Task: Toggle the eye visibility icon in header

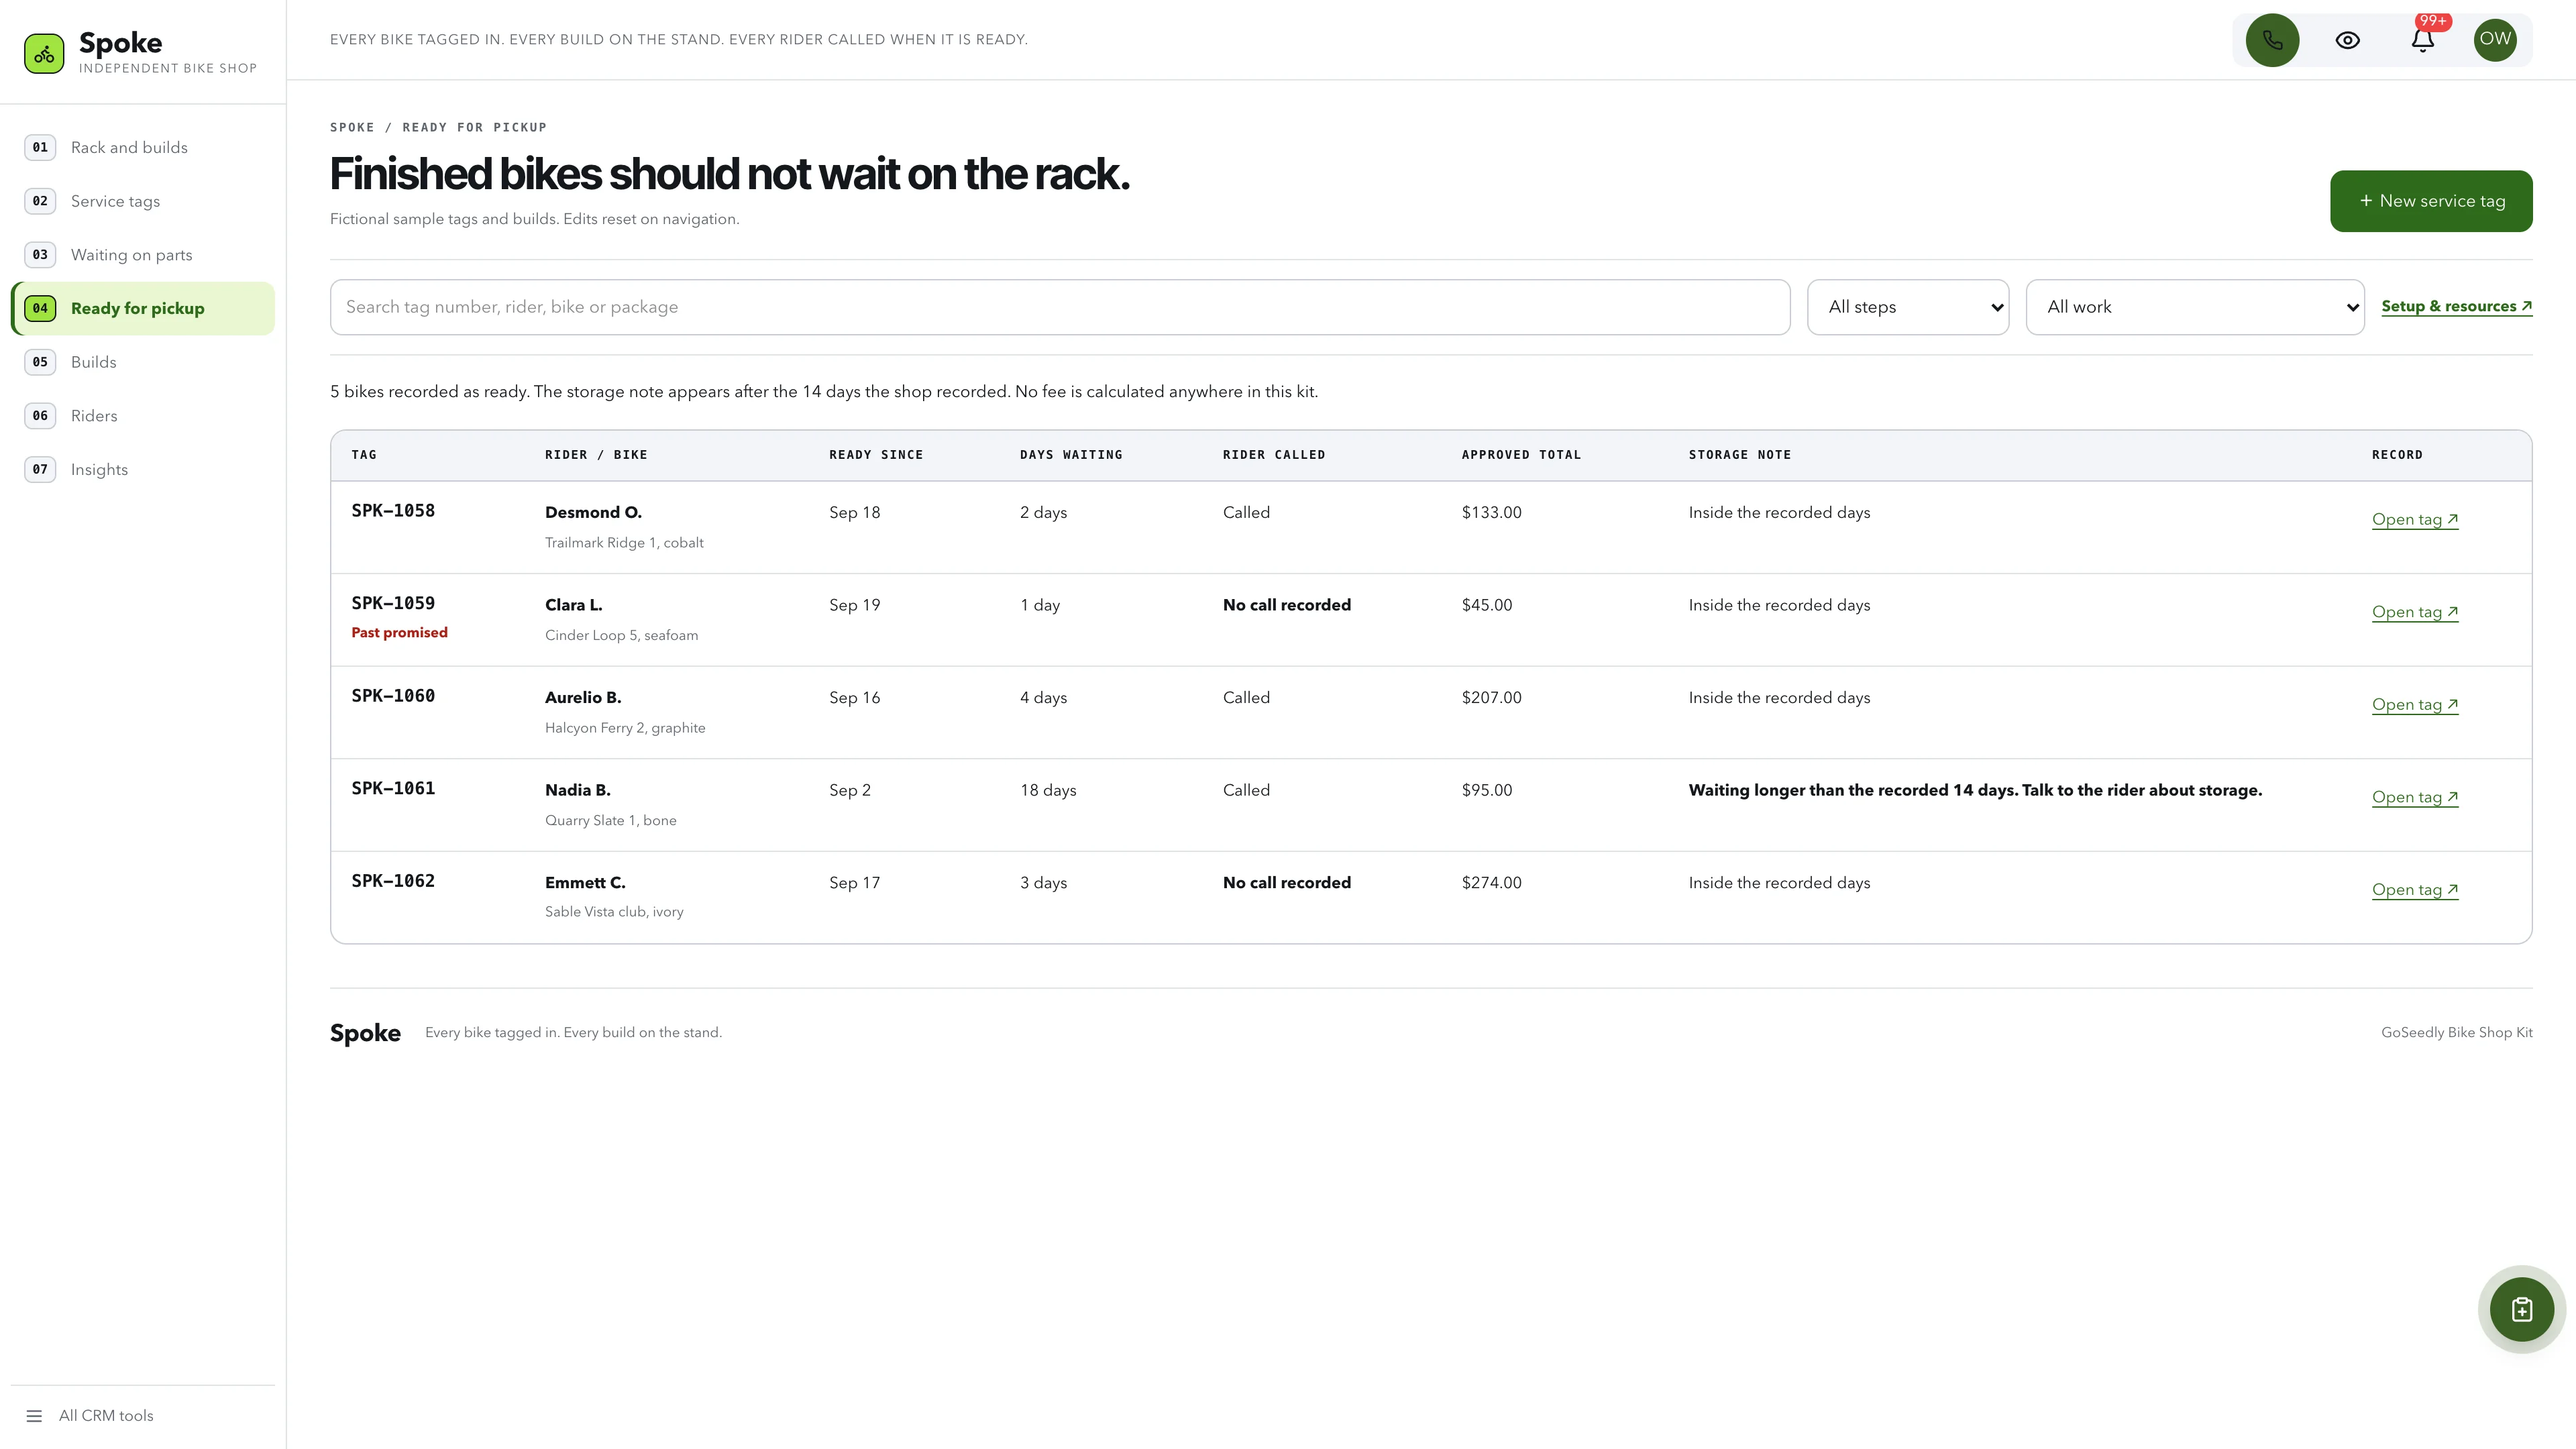Action: 2347,40
